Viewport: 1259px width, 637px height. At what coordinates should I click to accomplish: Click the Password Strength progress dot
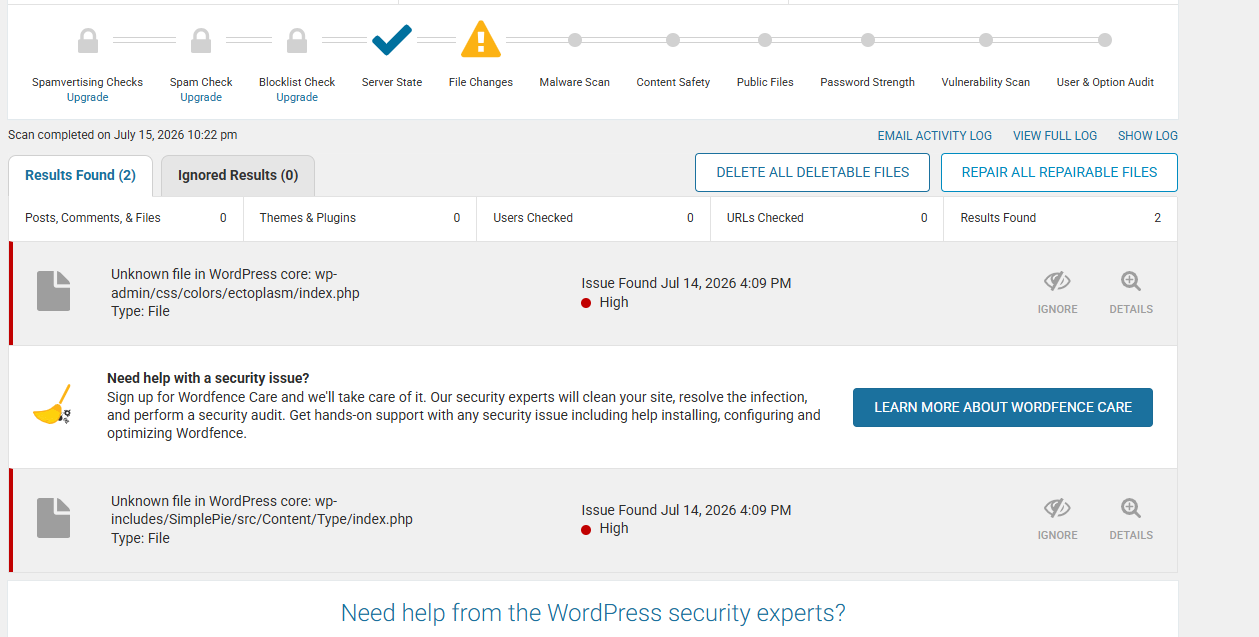pyautogui.click(x=868, y=40)
